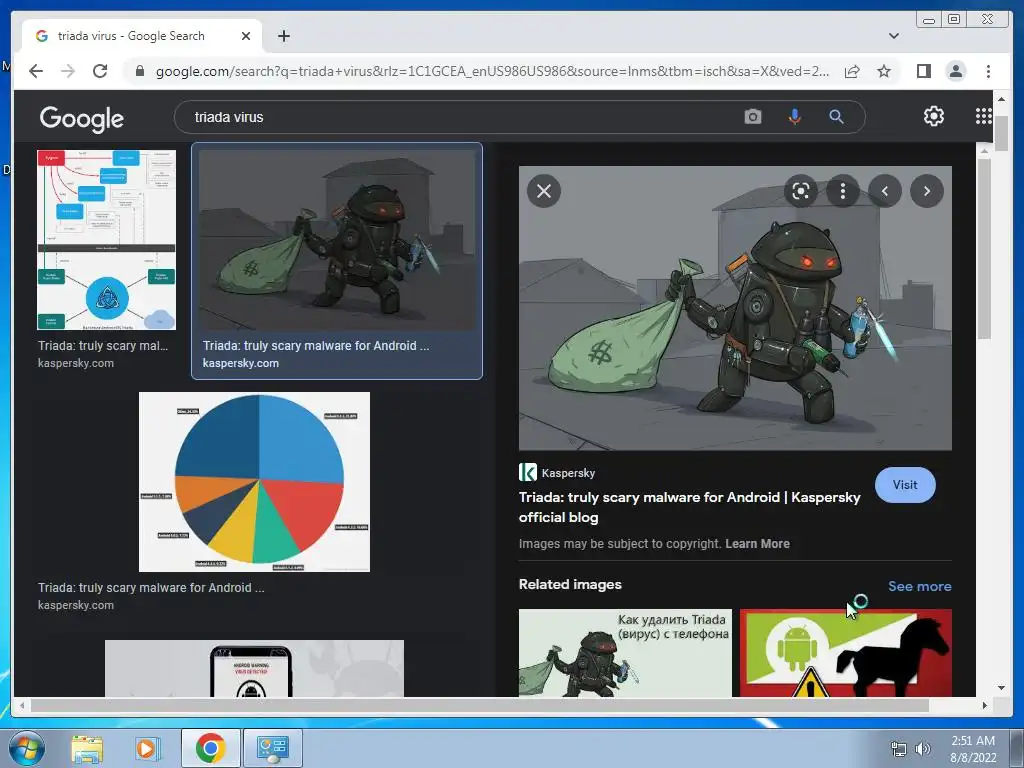This screenshot has width=1024, height=768.
Task: Click kaspersky.com under the pie chart
Action: [76, 605]
